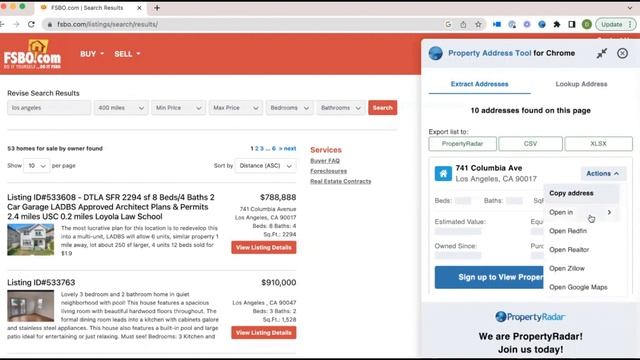Open the Sort by Distance (ASC) dropdown
The height and width of the screenshot is (360, 640).
(266, 166)
